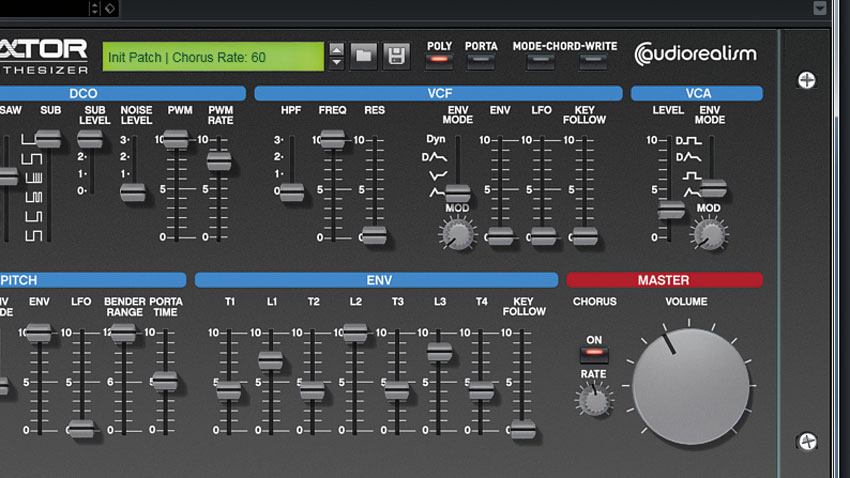This screenshot has width=850, height=478.
Task: Click the ENV T1 slider handle
Action: pyautogui.click(x=229, y=390)
